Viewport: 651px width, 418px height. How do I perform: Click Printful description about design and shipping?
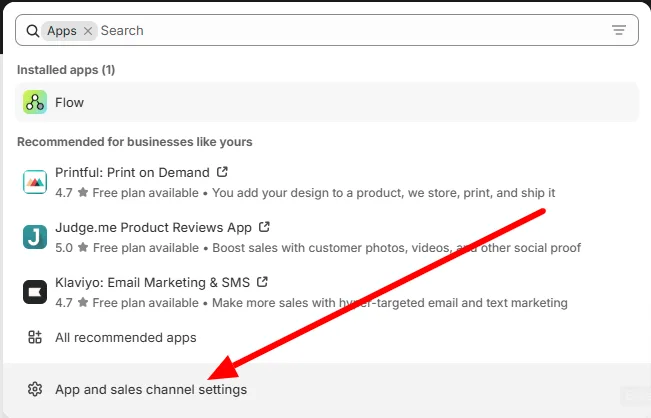pyautogui.click(x=384, y=193)
